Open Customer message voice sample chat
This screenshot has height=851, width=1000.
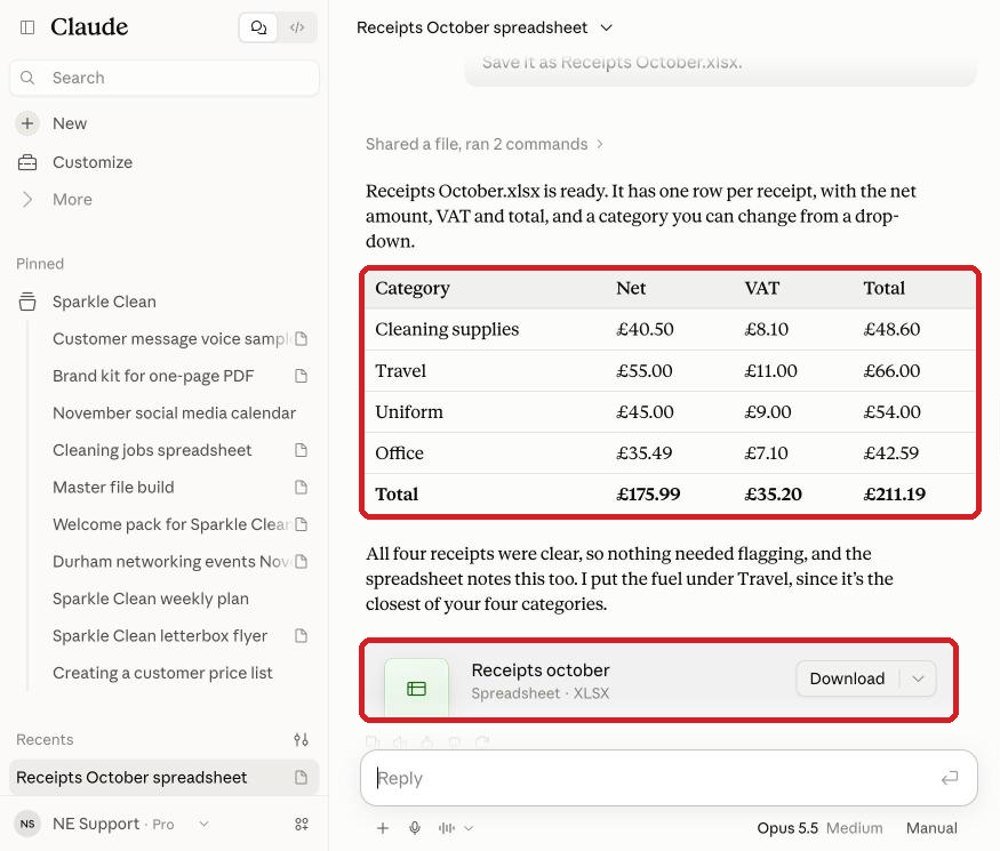(x=170, y=339)
